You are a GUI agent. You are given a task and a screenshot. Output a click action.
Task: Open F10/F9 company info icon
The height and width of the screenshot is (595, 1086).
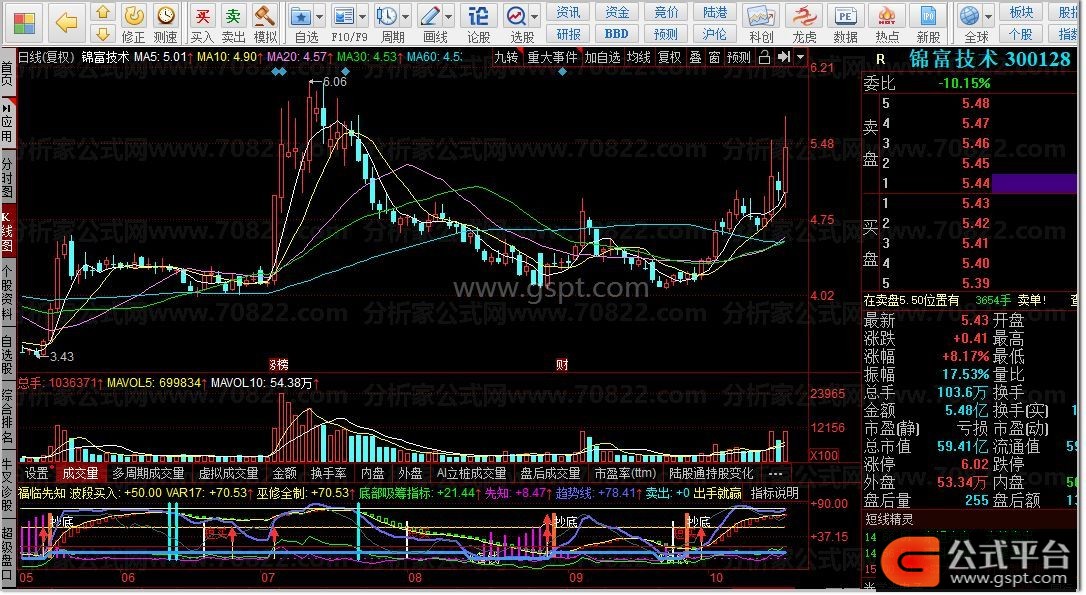click(343, 16)
